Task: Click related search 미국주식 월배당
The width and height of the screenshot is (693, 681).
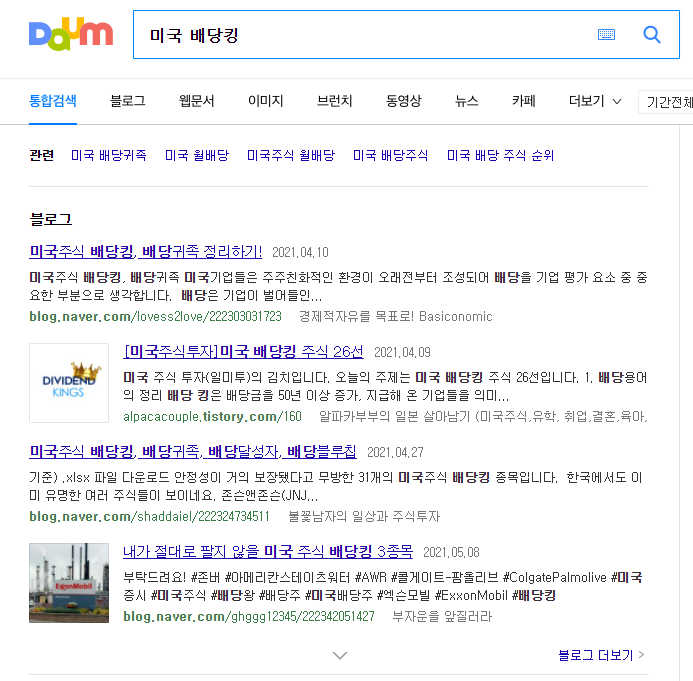Action: [x=291, y=156]
